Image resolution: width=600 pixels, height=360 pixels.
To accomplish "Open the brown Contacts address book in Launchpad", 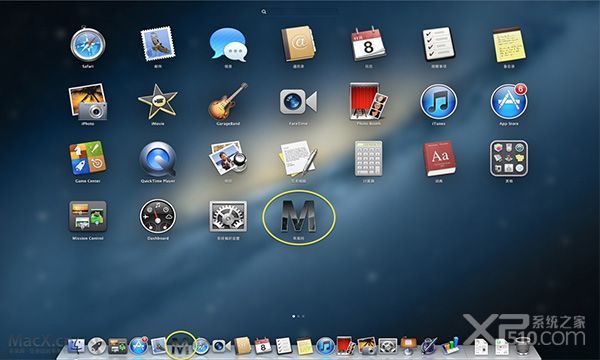I will click(x=298, y=44).
